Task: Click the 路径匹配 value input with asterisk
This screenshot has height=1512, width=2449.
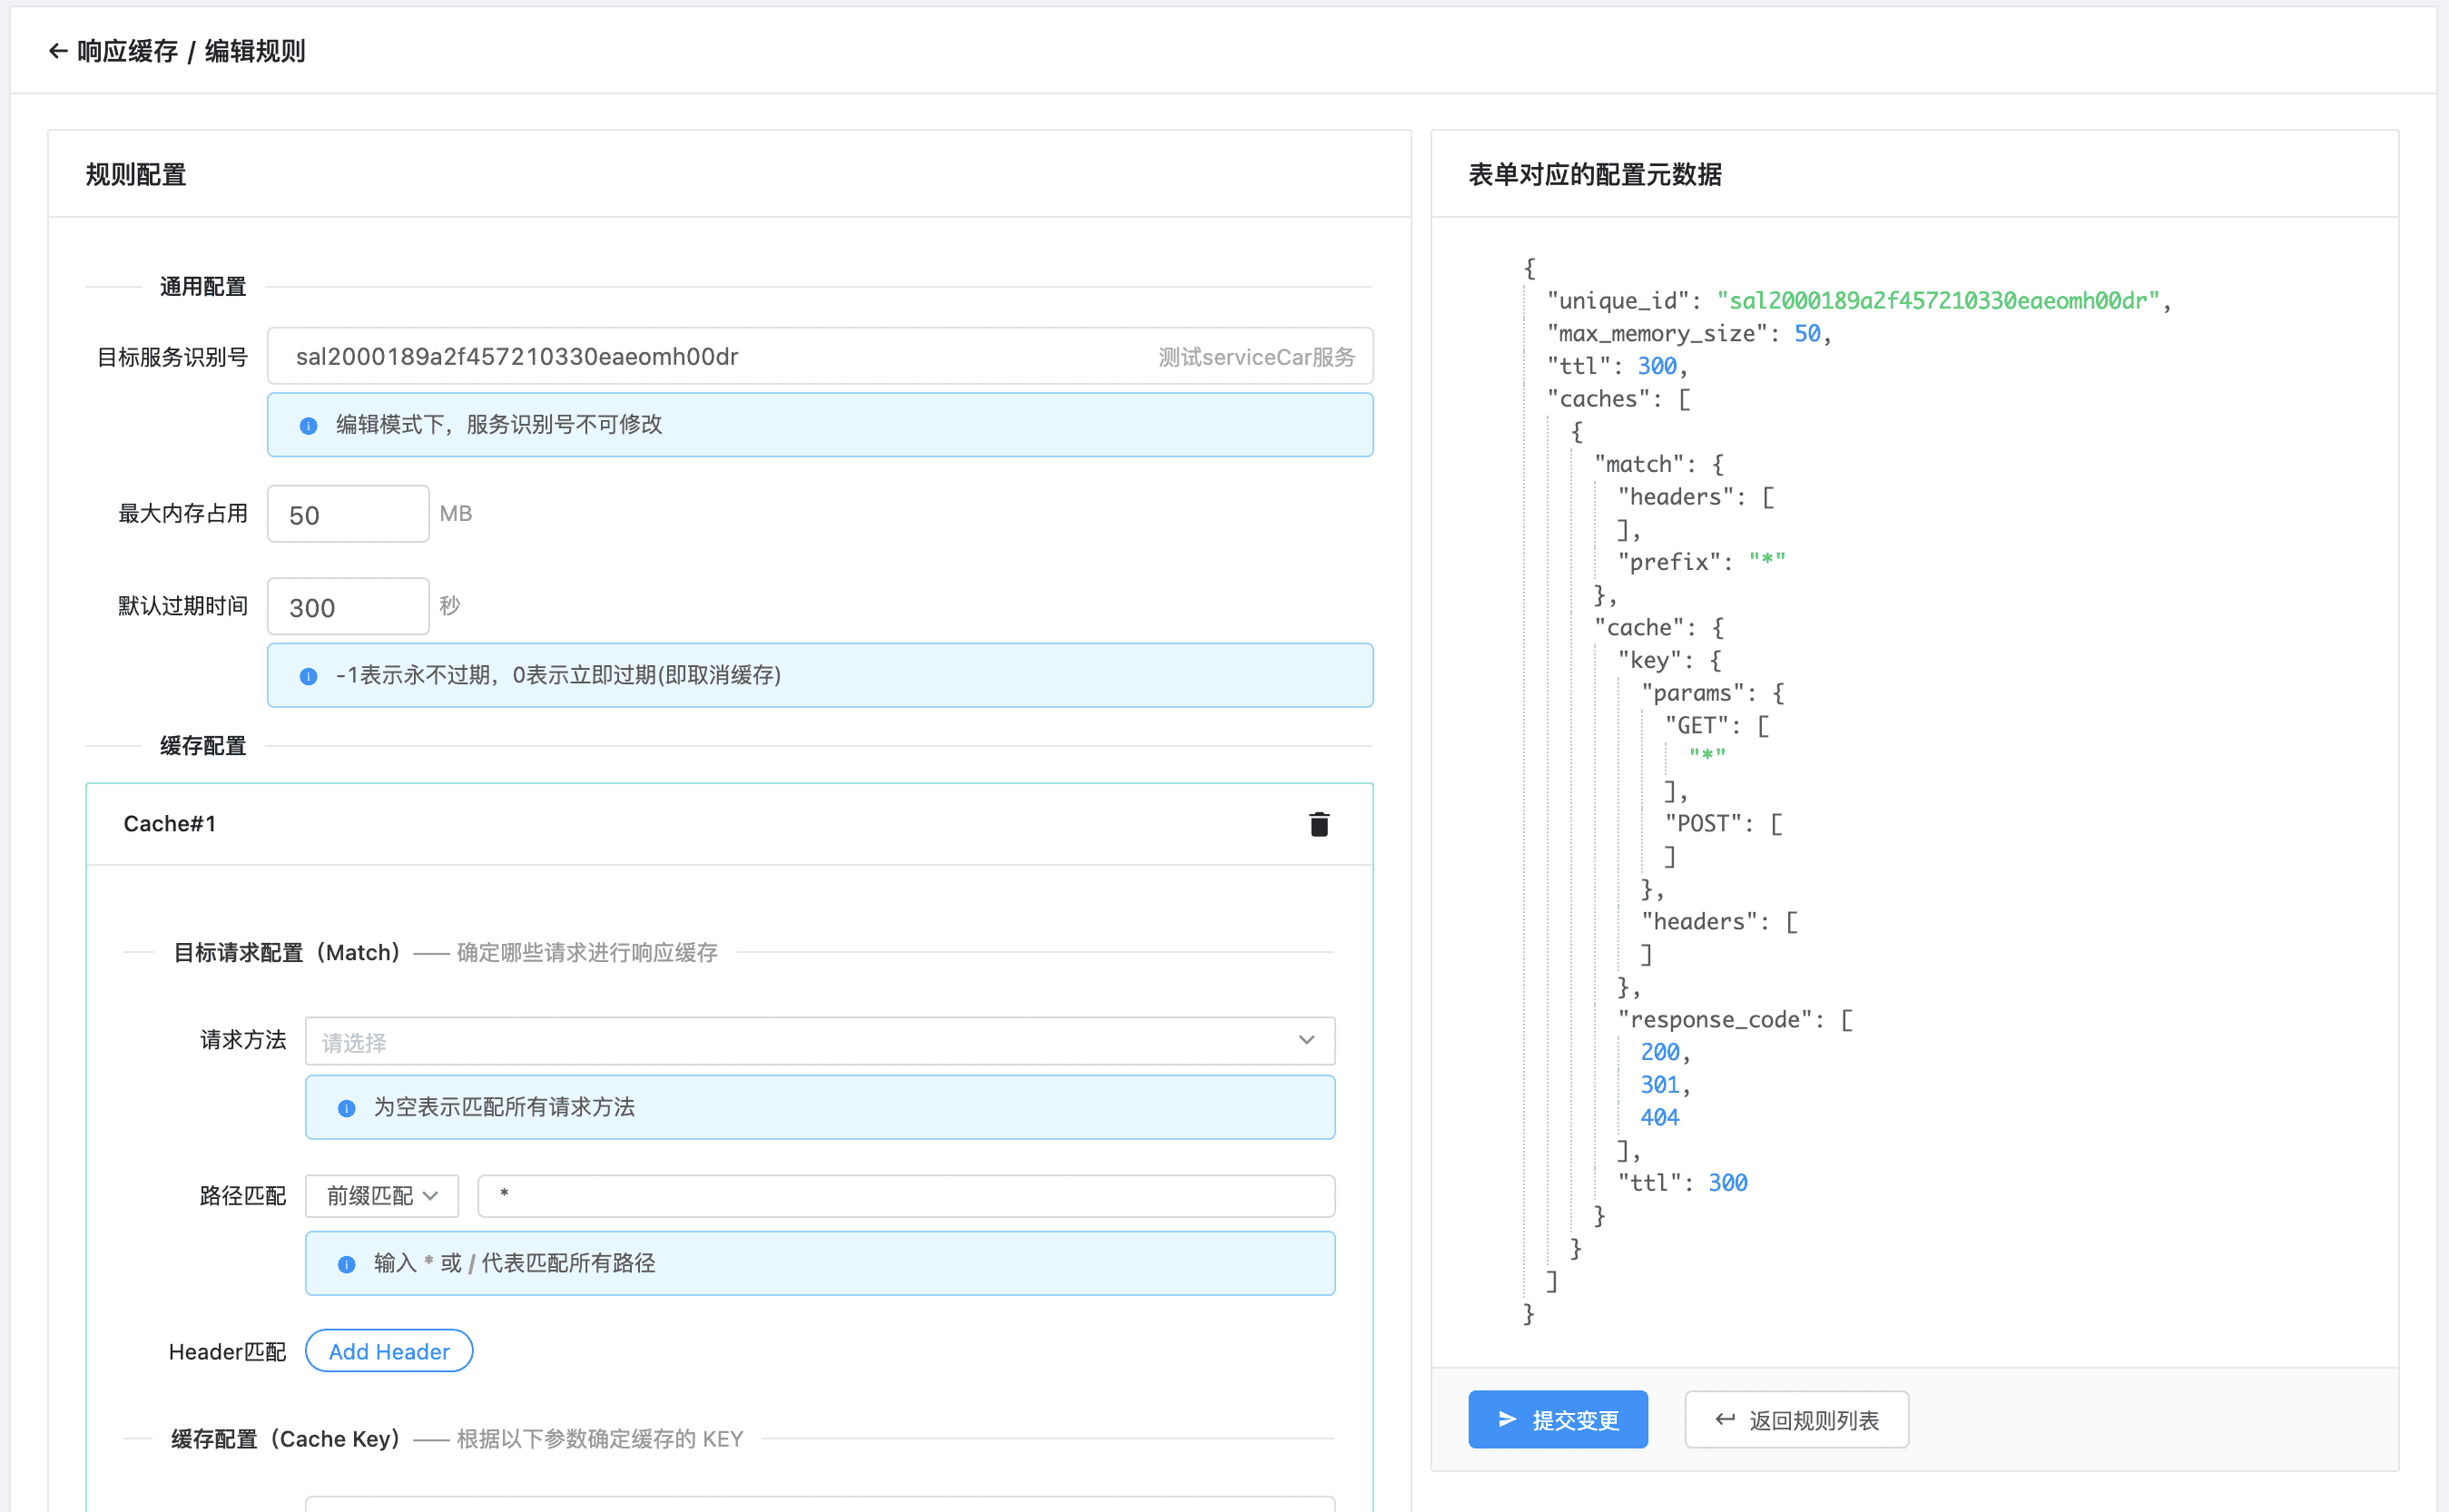Action: coord(906,1196)
